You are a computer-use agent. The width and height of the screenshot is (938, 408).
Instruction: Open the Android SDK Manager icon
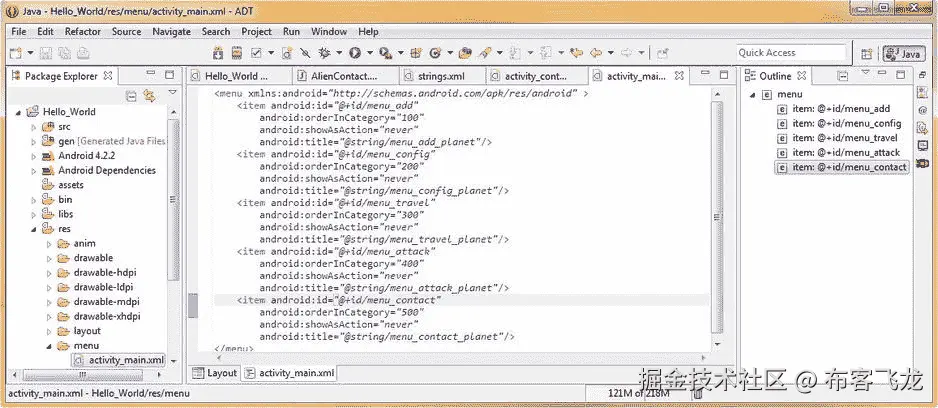(218, 53)
